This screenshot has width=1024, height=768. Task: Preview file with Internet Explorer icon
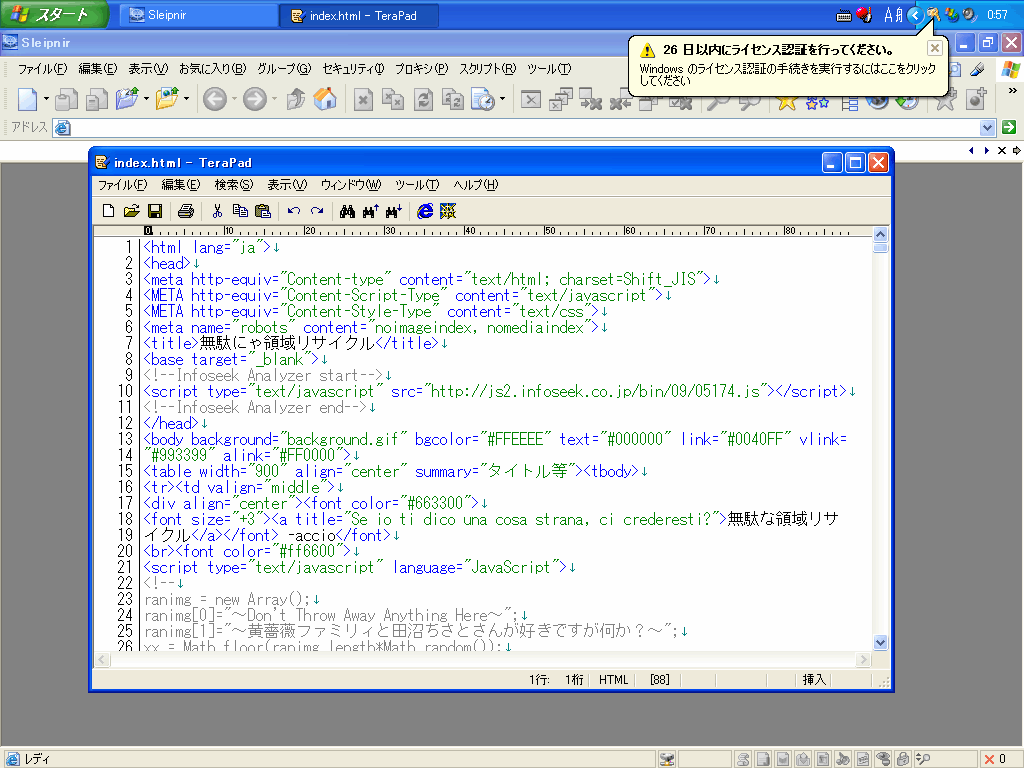point(425,211)
